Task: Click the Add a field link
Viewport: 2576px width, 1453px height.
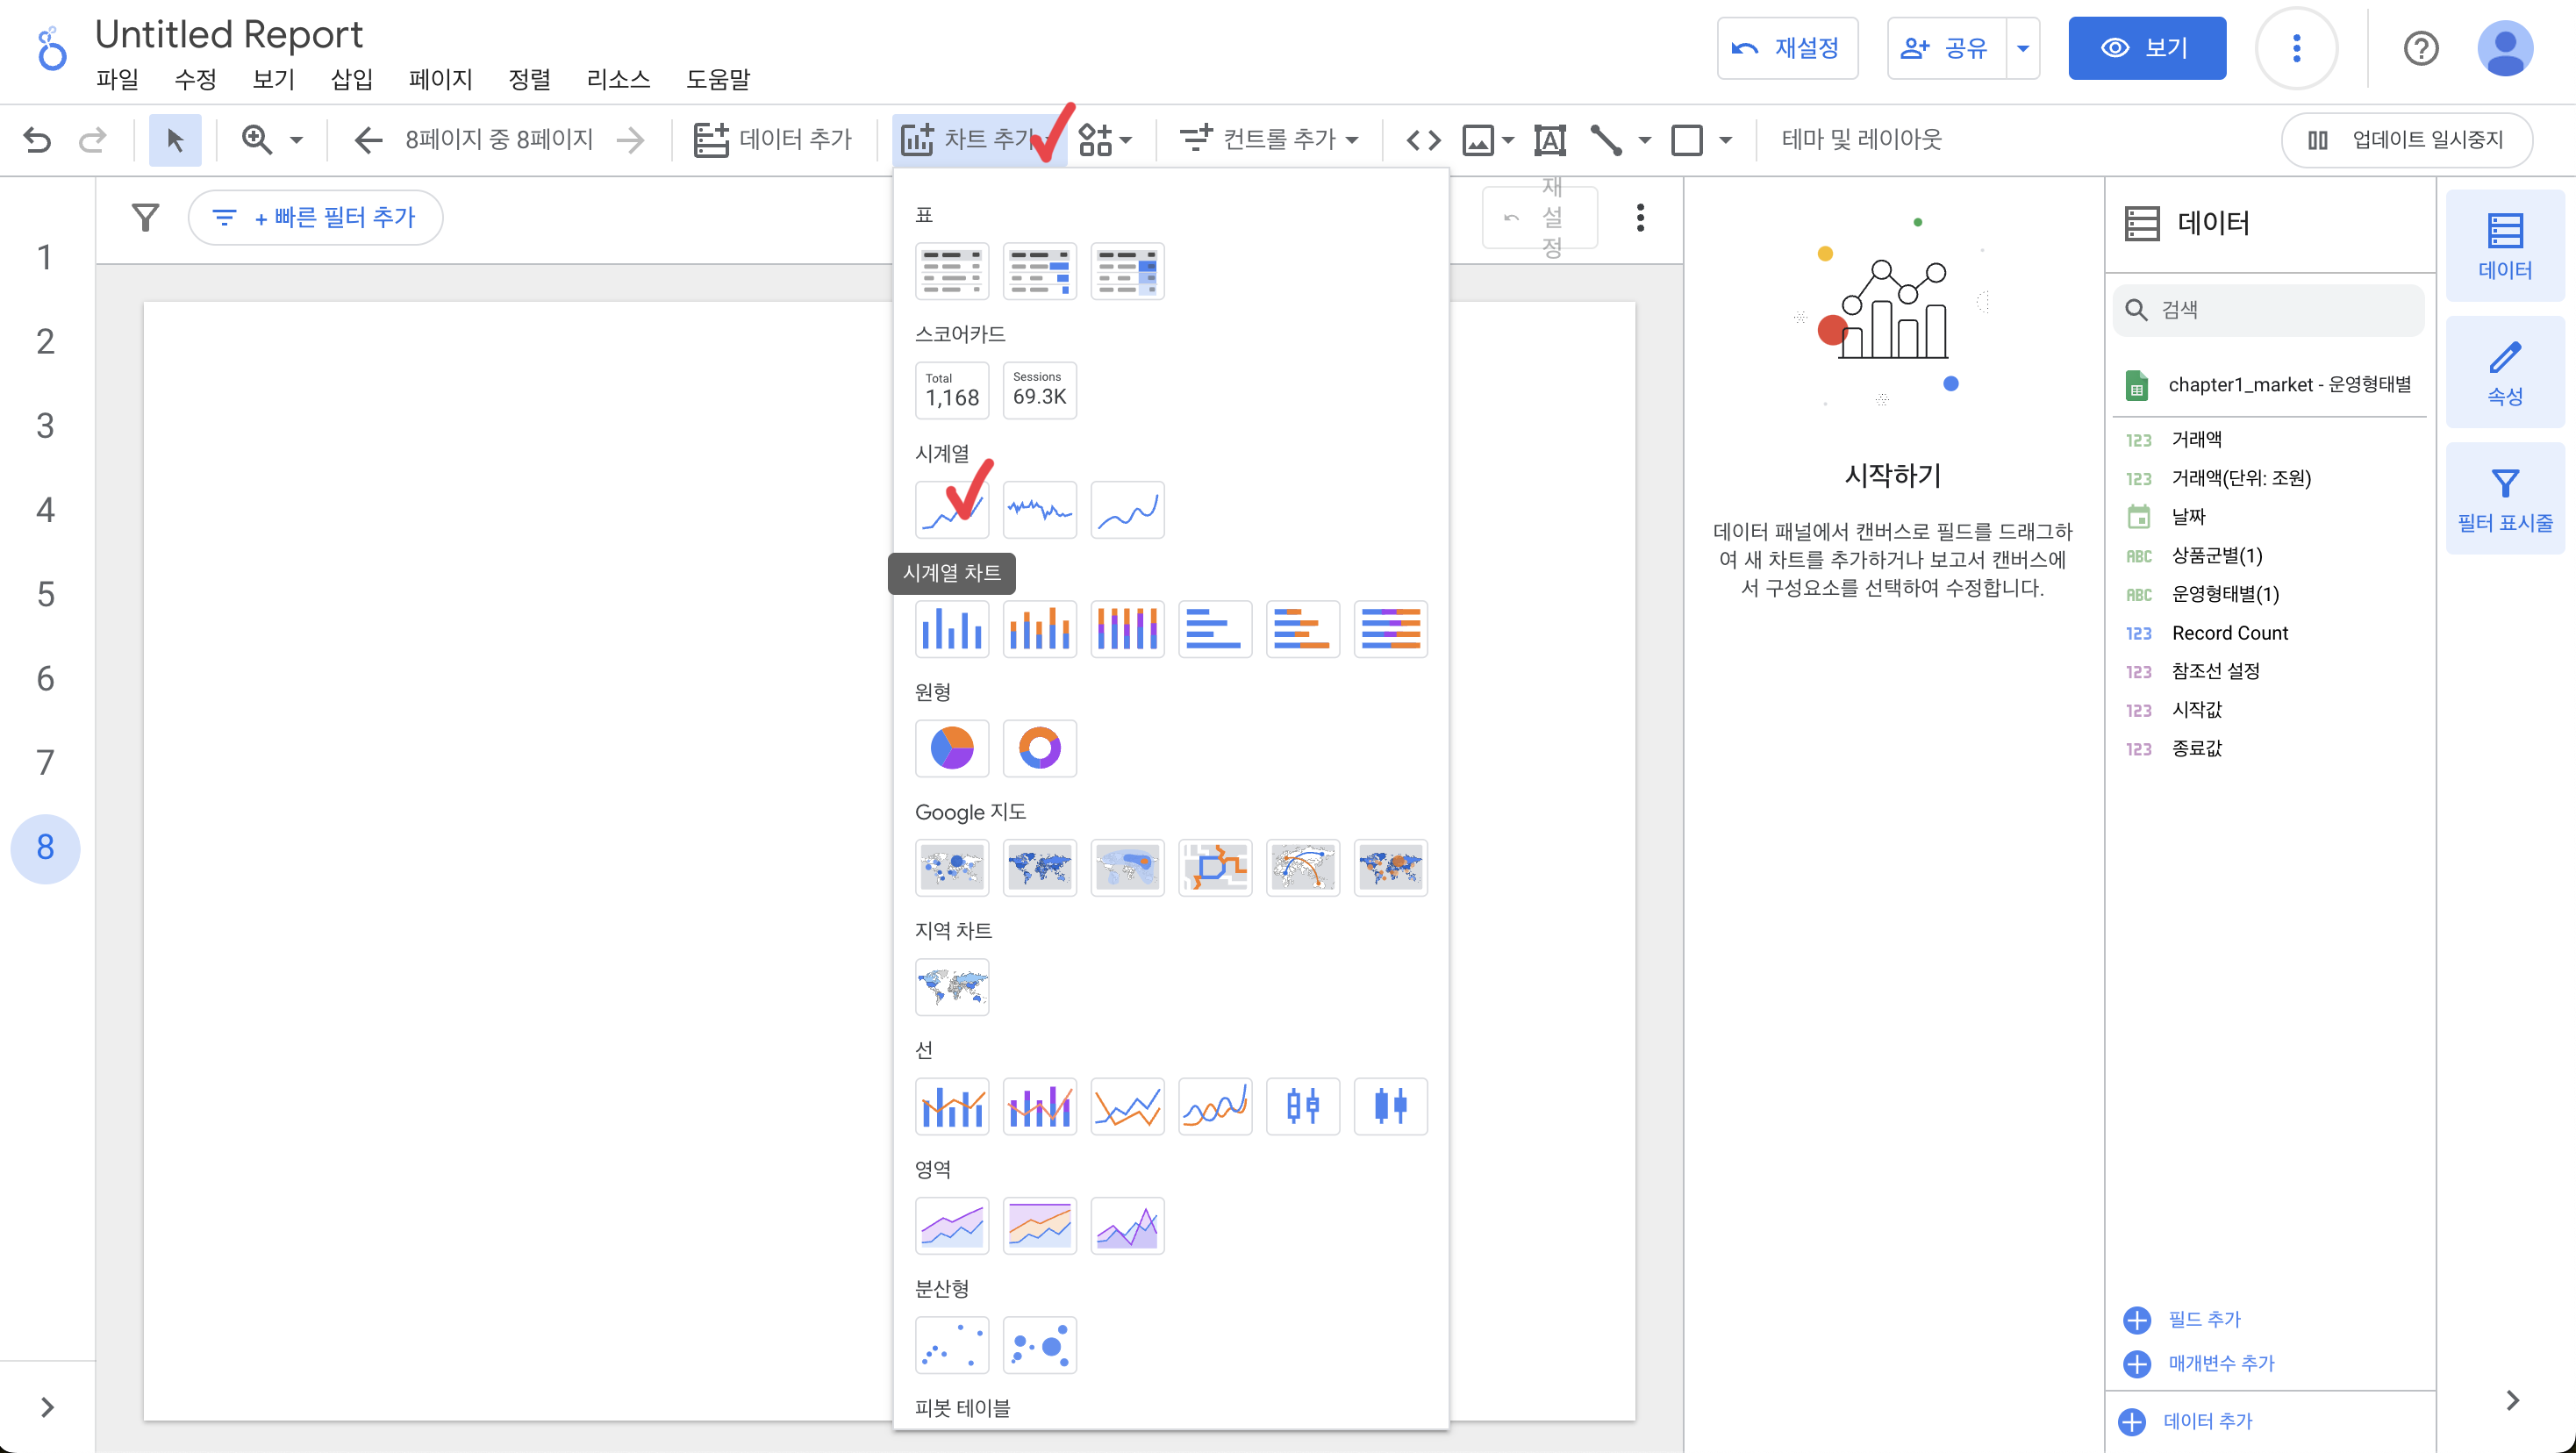Action: [x=2203, y=1319]
